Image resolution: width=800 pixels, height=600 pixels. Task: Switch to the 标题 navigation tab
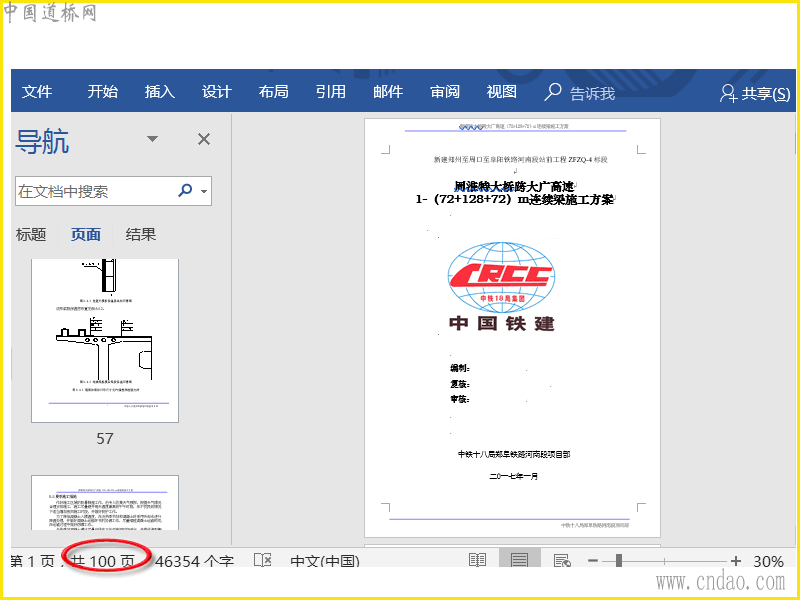[31, 234]
